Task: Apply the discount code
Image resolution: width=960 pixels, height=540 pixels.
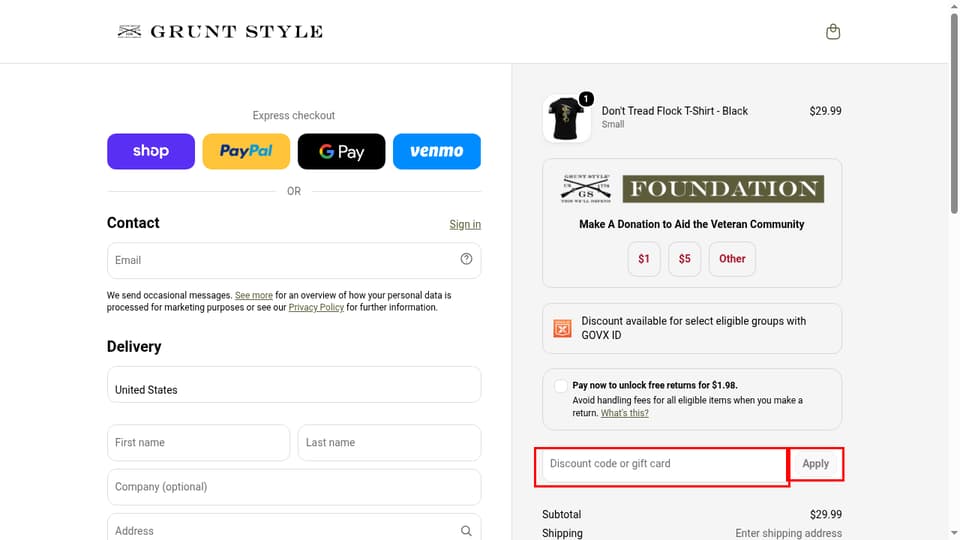Action: 816,464
